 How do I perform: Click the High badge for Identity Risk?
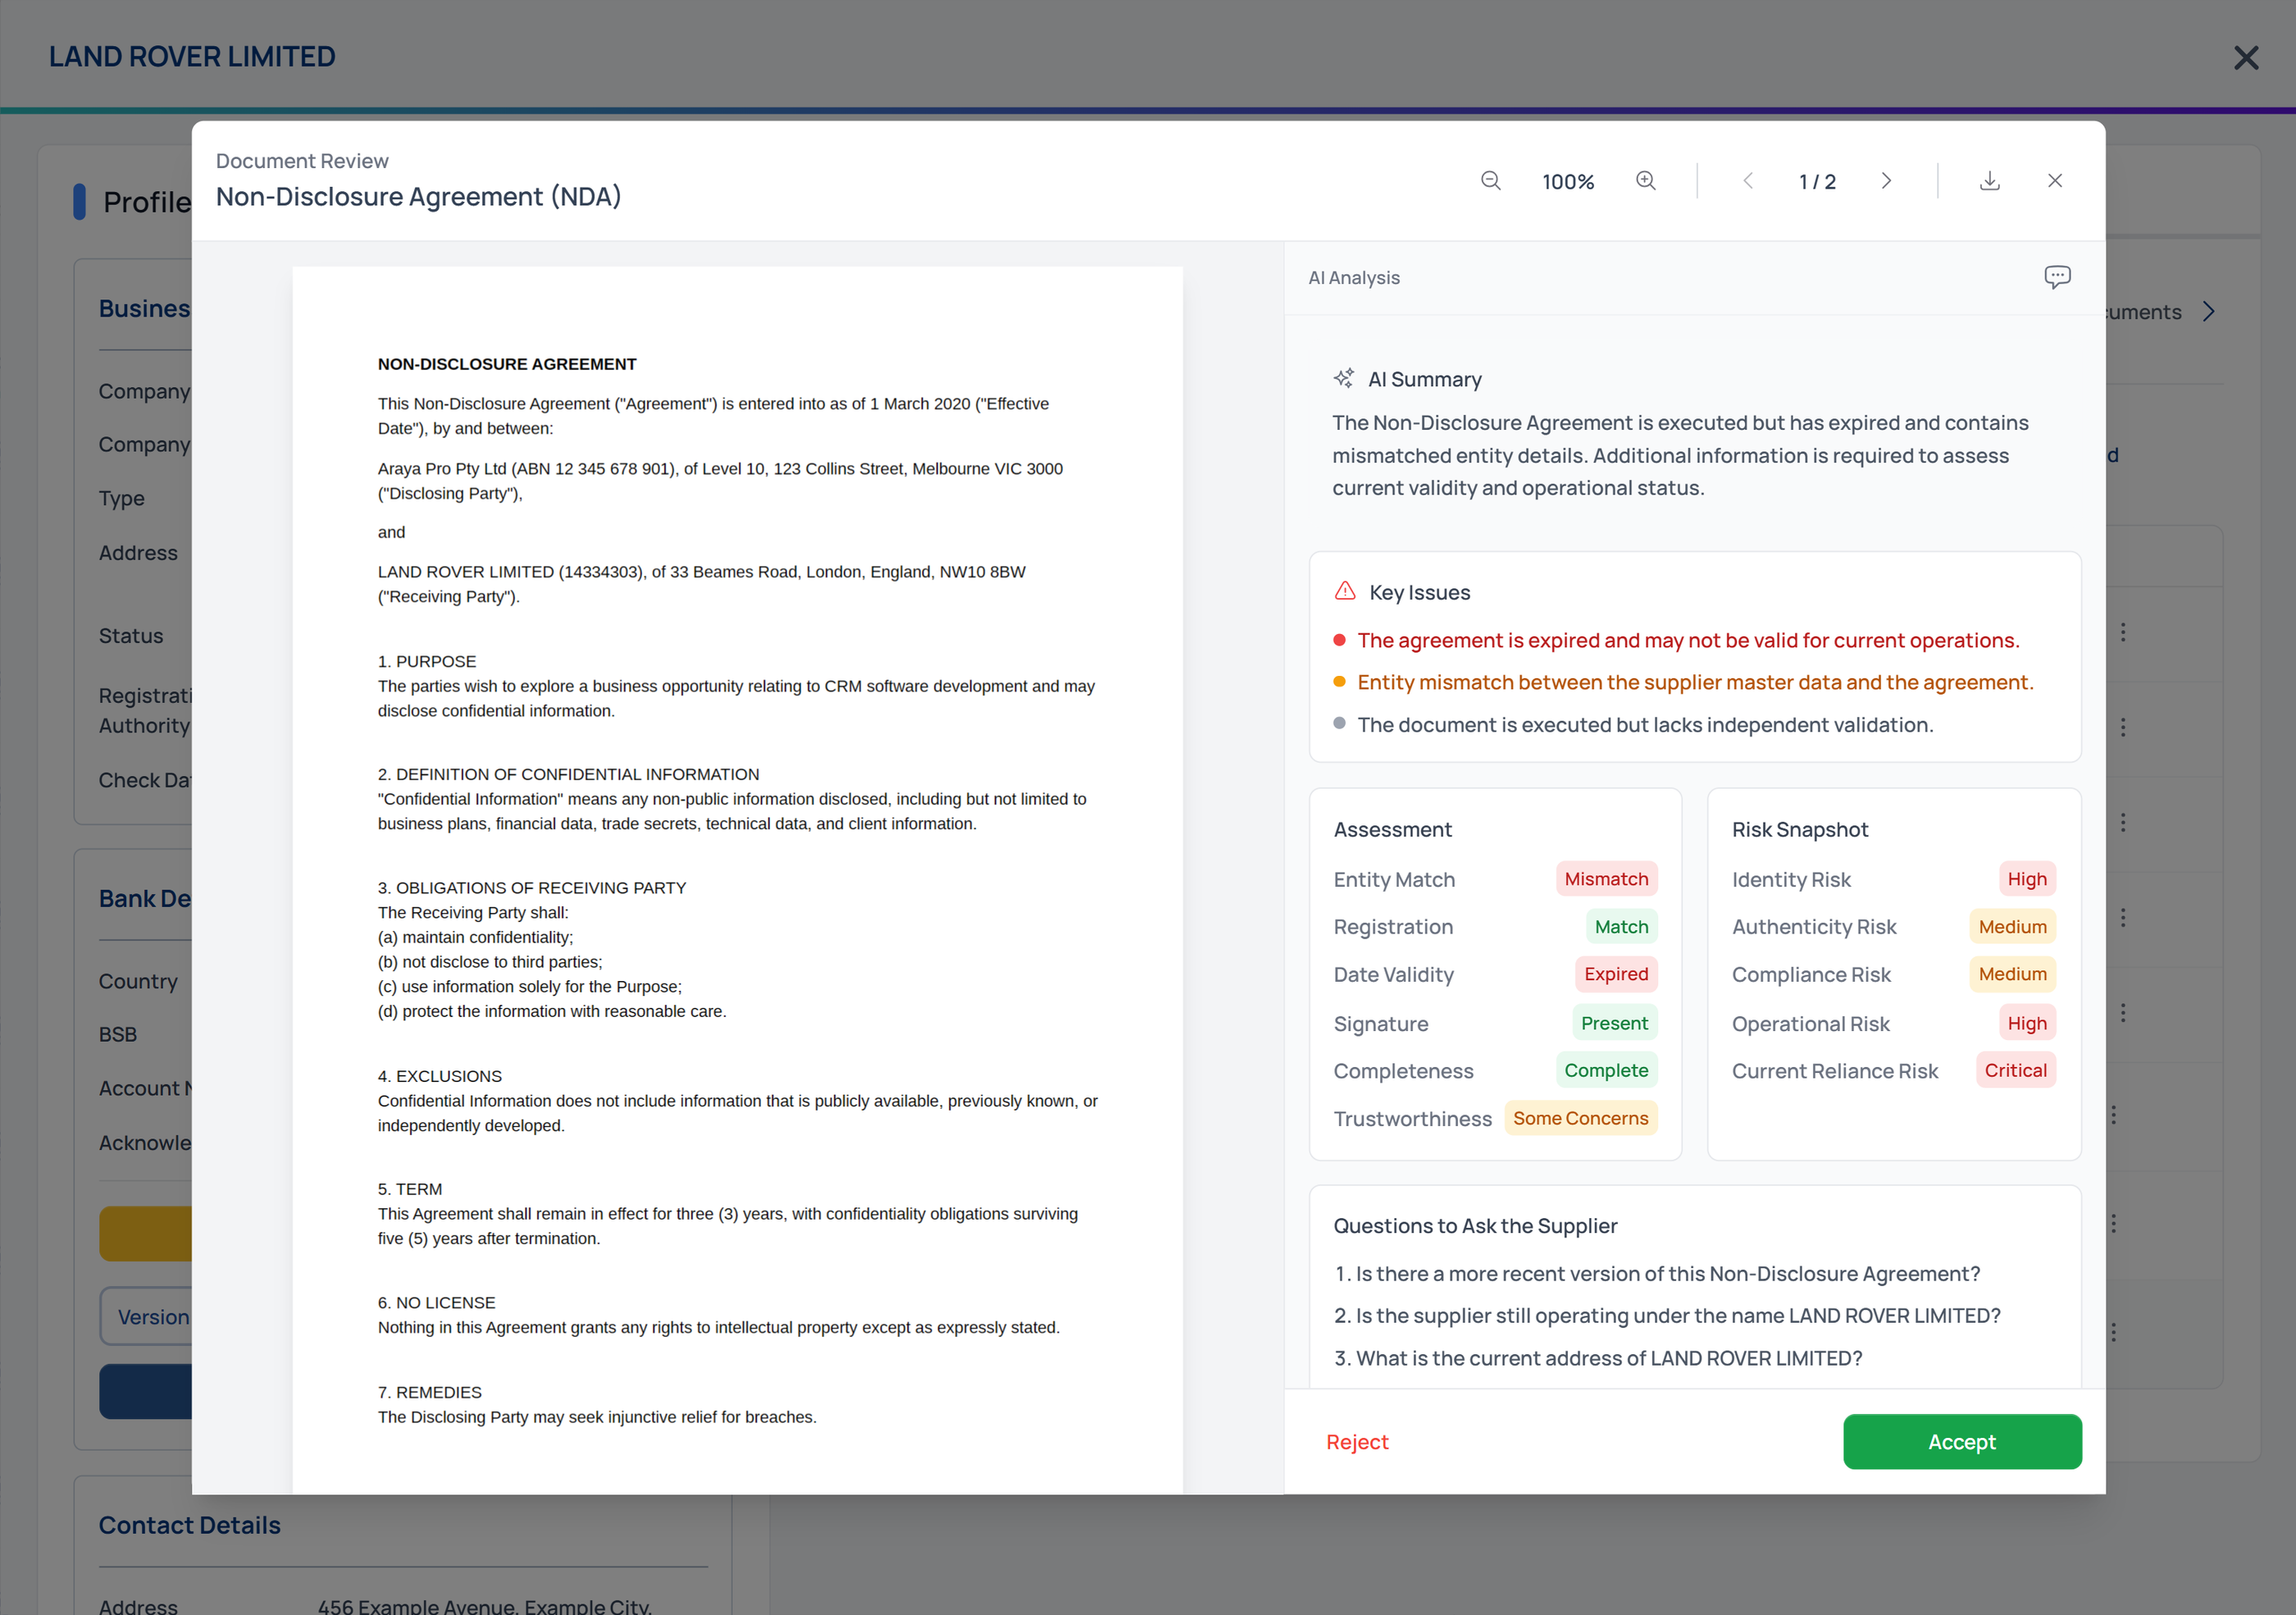pos(2026,879)
